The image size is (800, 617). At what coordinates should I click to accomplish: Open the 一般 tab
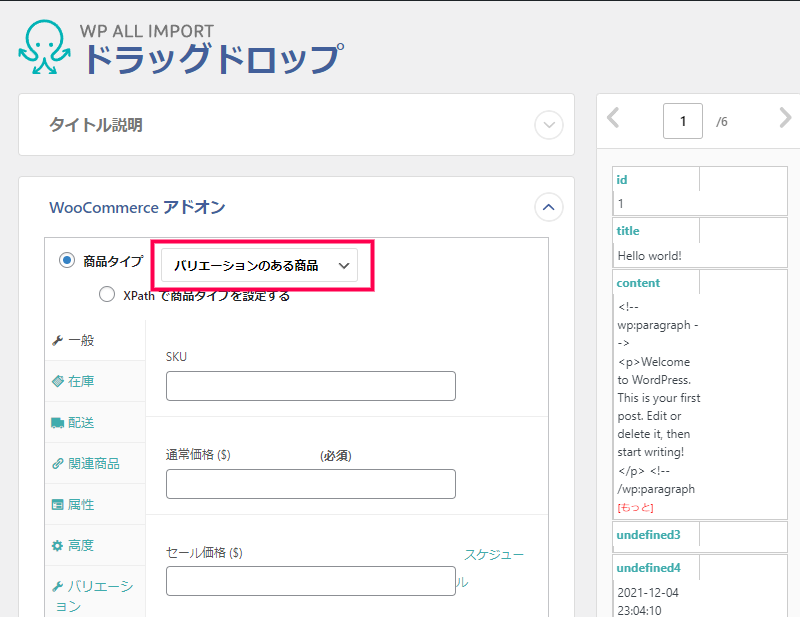click(95, 340)
